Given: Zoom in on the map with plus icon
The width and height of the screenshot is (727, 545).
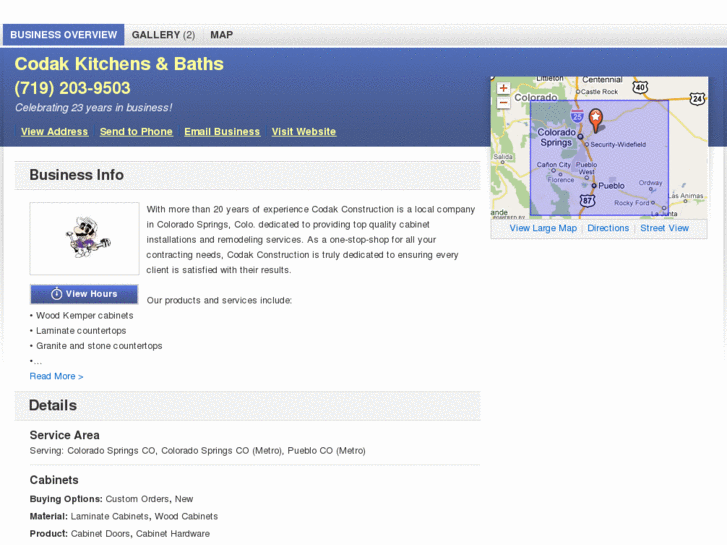Looking at the screenshot, I should (503, 88).
